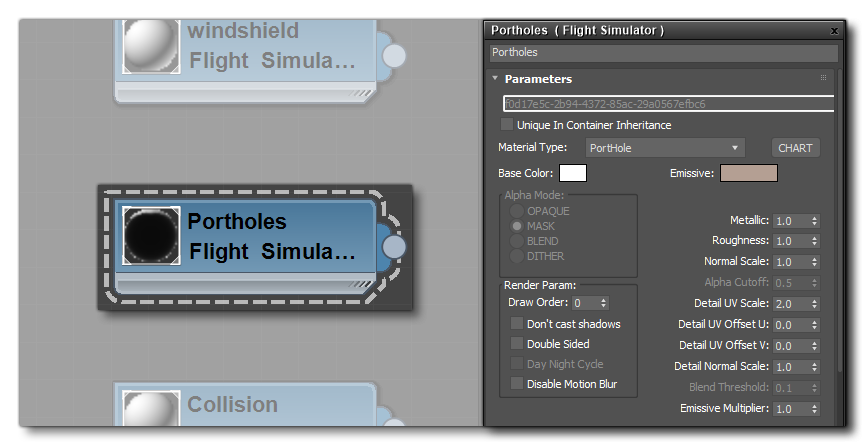Click the windshield node resize grip
Screen dimensions: 866x446
tap(362, 94)
